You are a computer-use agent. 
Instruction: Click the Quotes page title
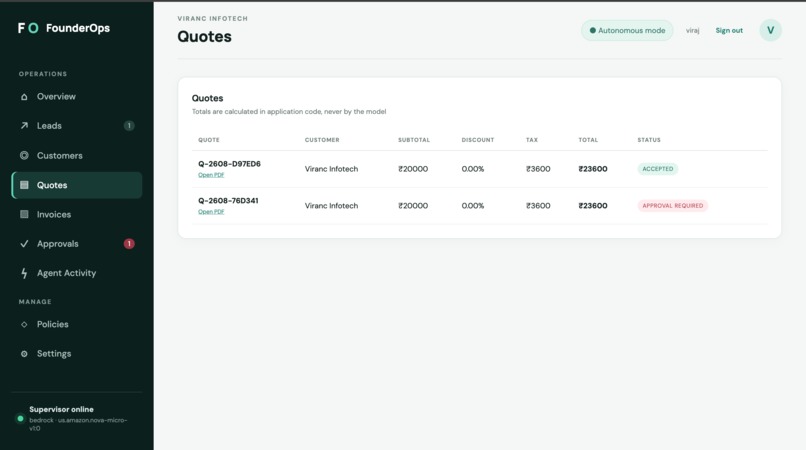click(204, 37)
